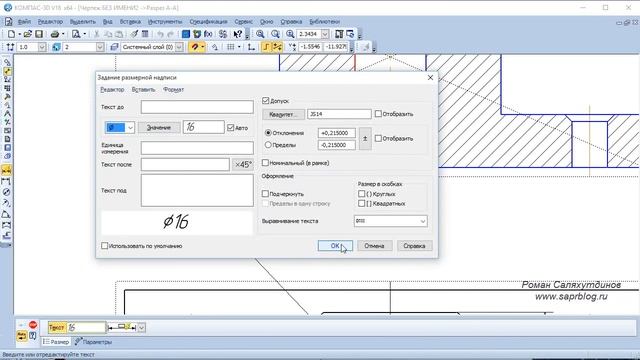Expand the Системный слой (0) layer dropdown

coord(179,47)
